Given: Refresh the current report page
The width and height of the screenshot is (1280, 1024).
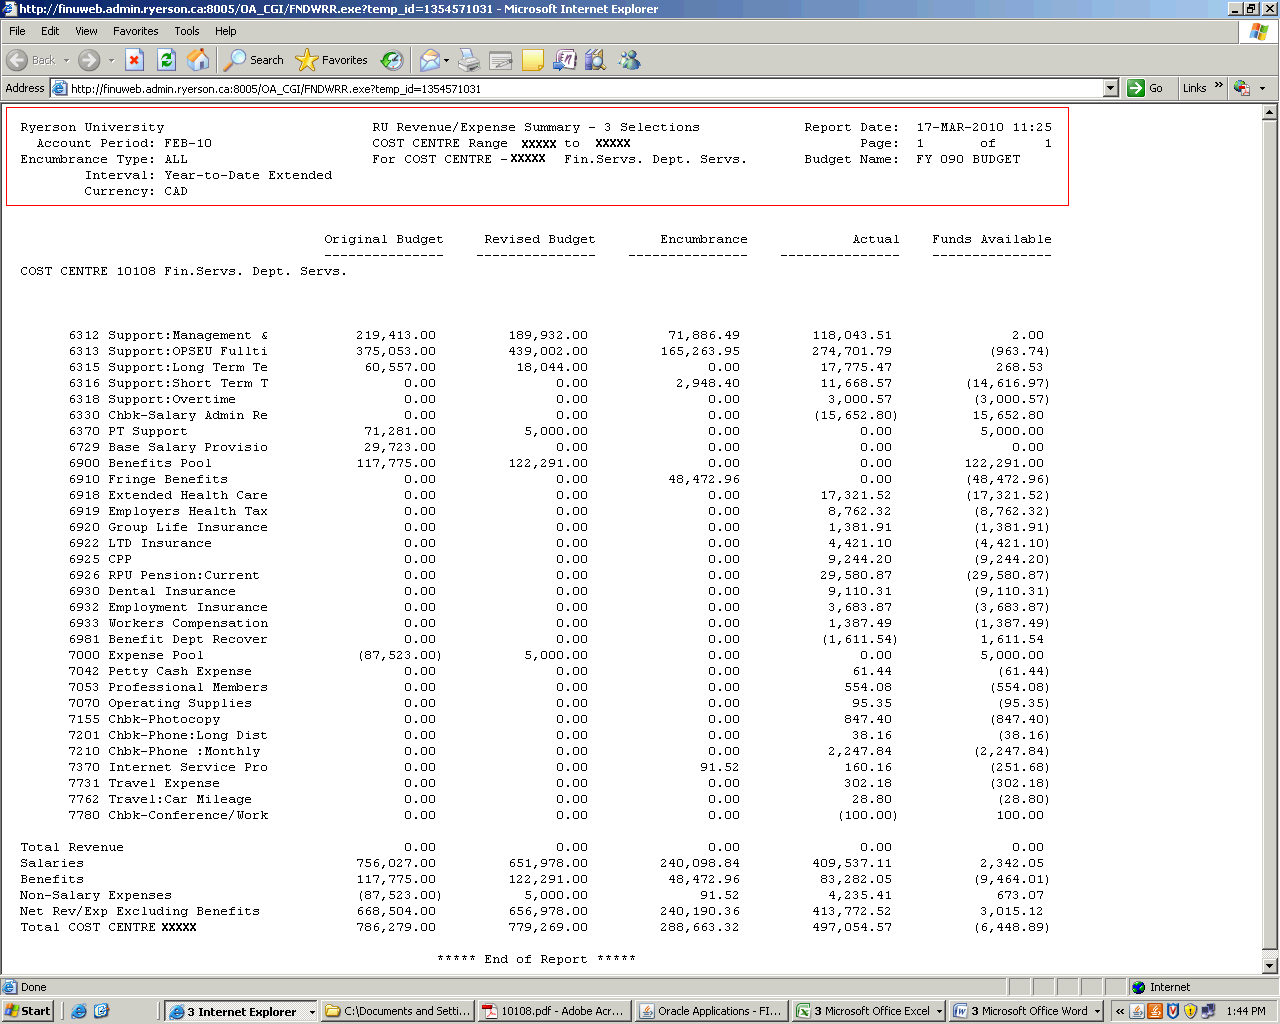Looking at the screenshot, I should pyautogui.click(x=166, y=60).
